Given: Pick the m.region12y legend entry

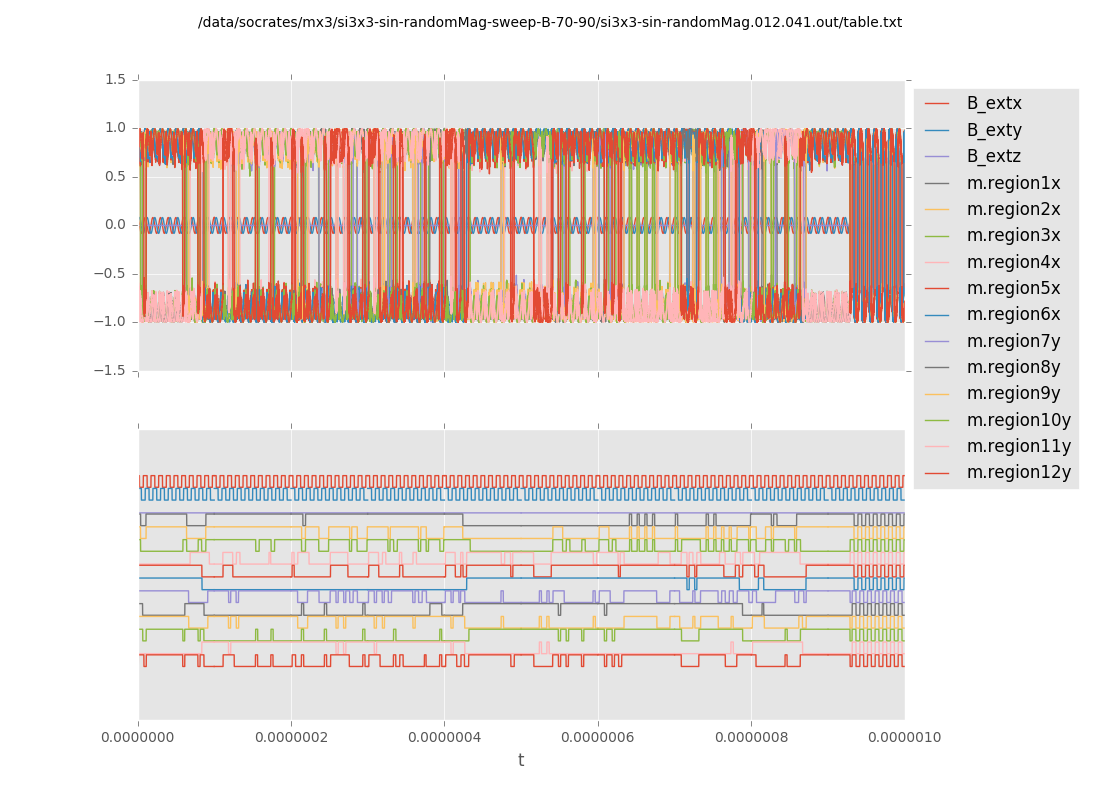Looking at the screenshot, I should coord(1018,472).
